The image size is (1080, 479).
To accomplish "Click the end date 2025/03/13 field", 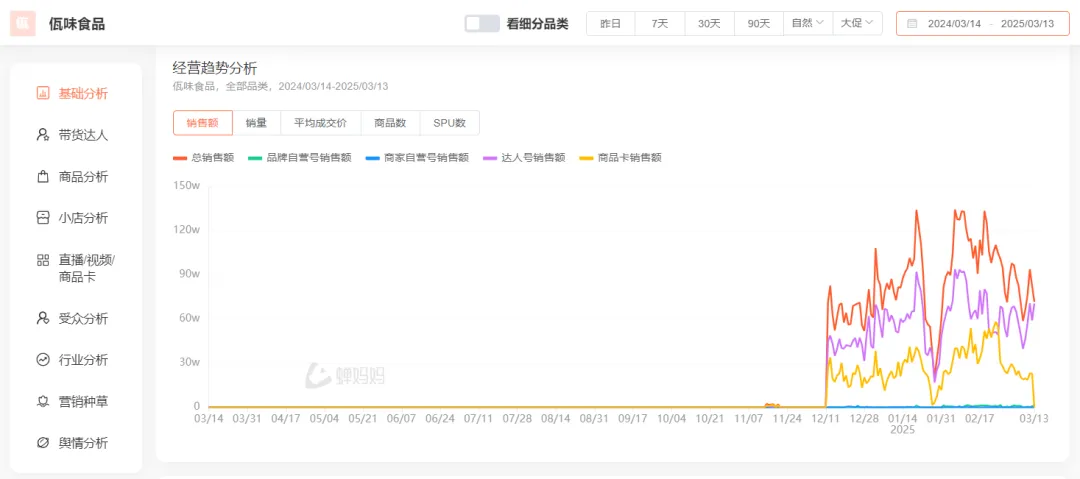I will click(1028, 23).
